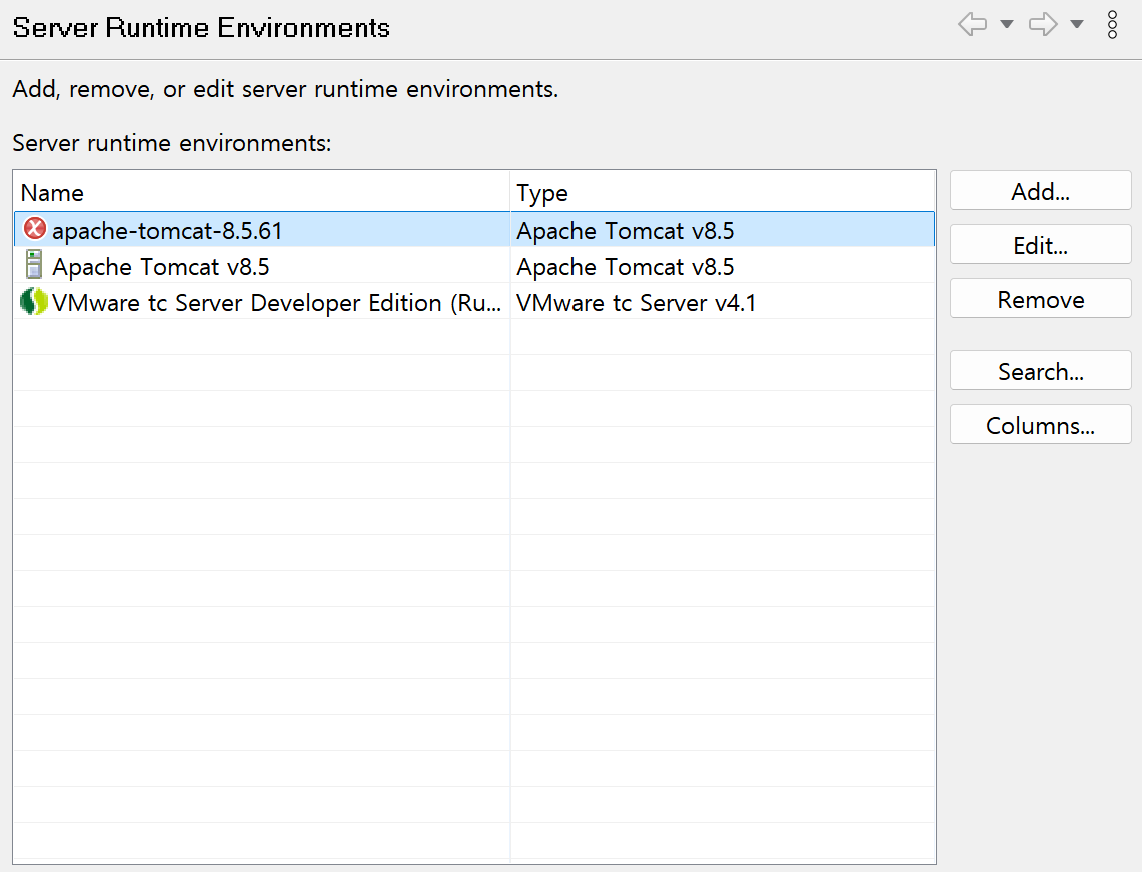Click the Edit... button
The image size is (1142, 872).
coord(1040,245)
